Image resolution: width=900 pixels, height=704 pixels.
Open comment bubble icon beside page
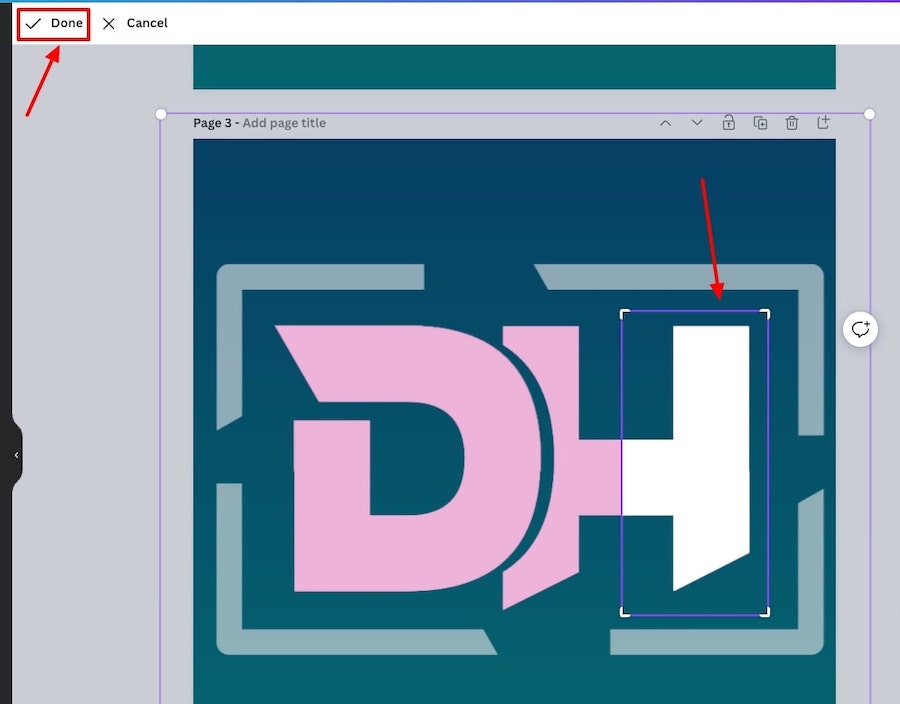pos(860,329)
